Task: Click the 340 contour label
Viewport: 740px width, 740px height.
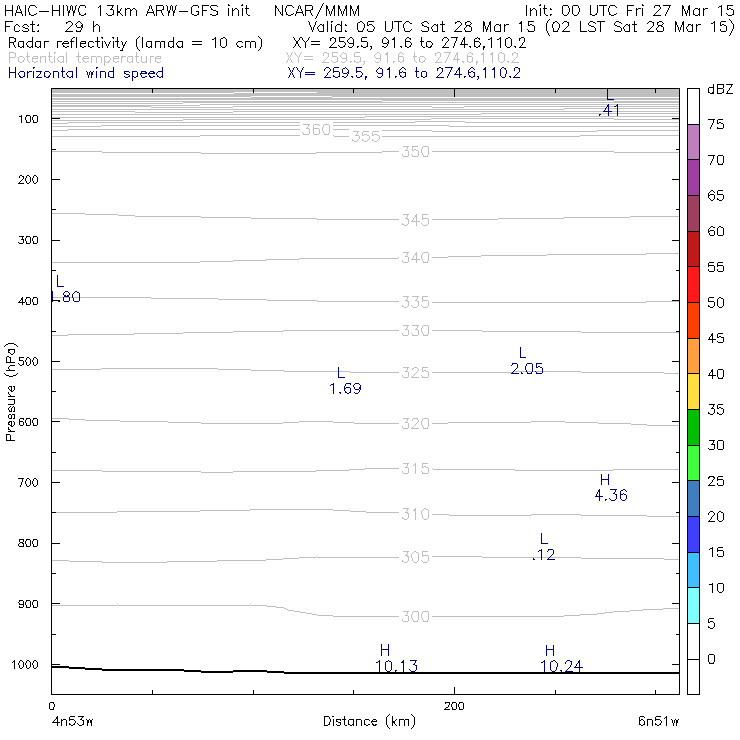Action: pyautogui.click(x=415, y=258)
